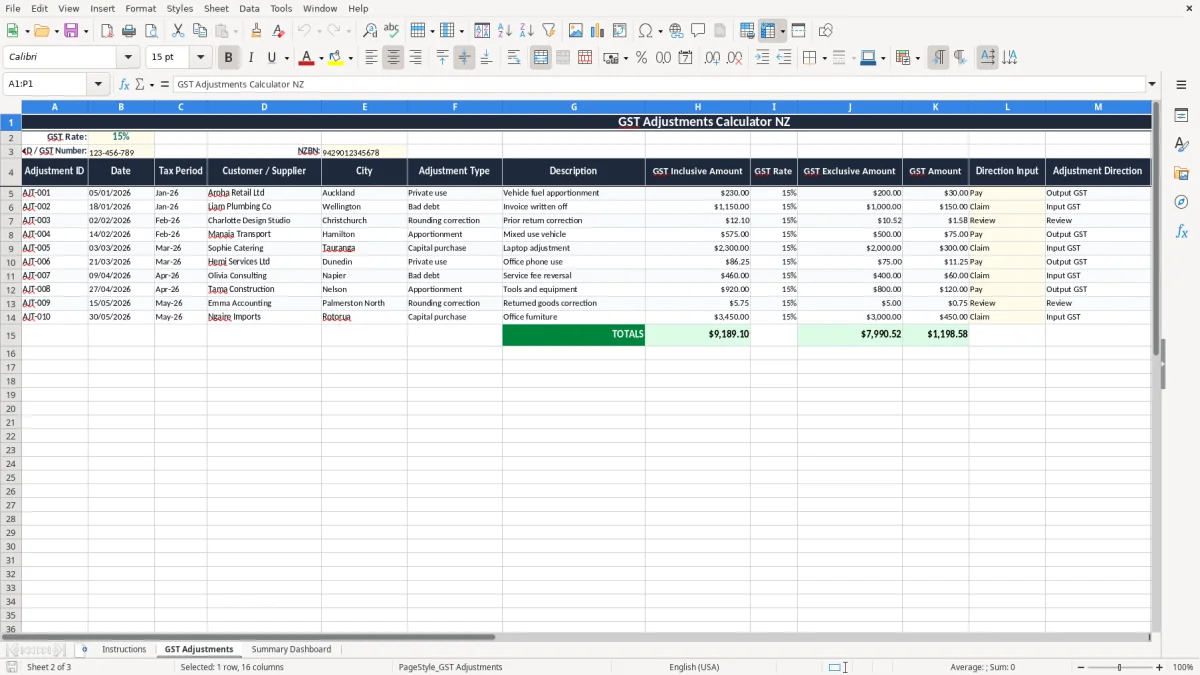Click the Insert Hyperlink icon
The image size is (1200, 675).
coord(676,31)
